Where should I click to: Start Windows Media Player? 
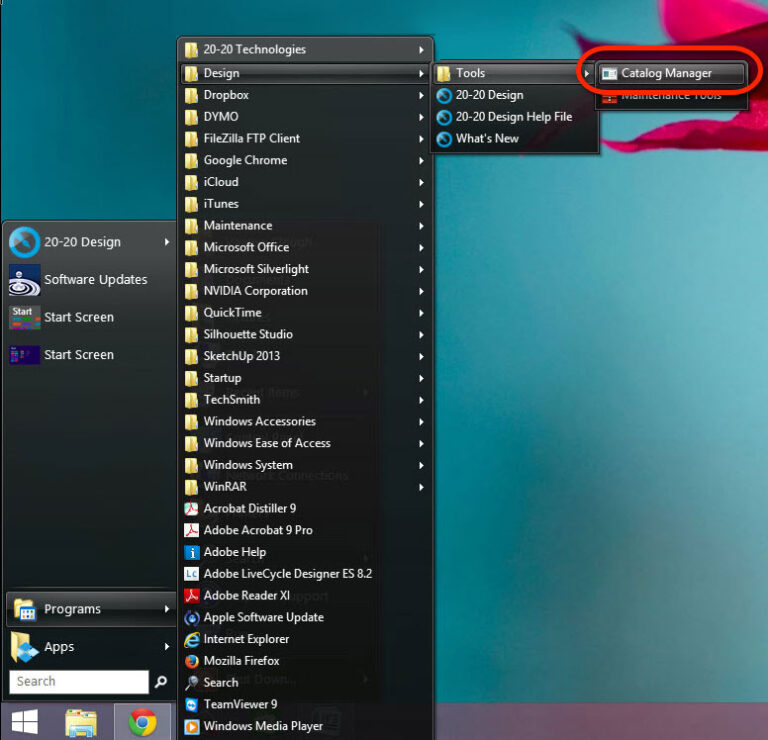pyautogui.click(x=262, y=726)
